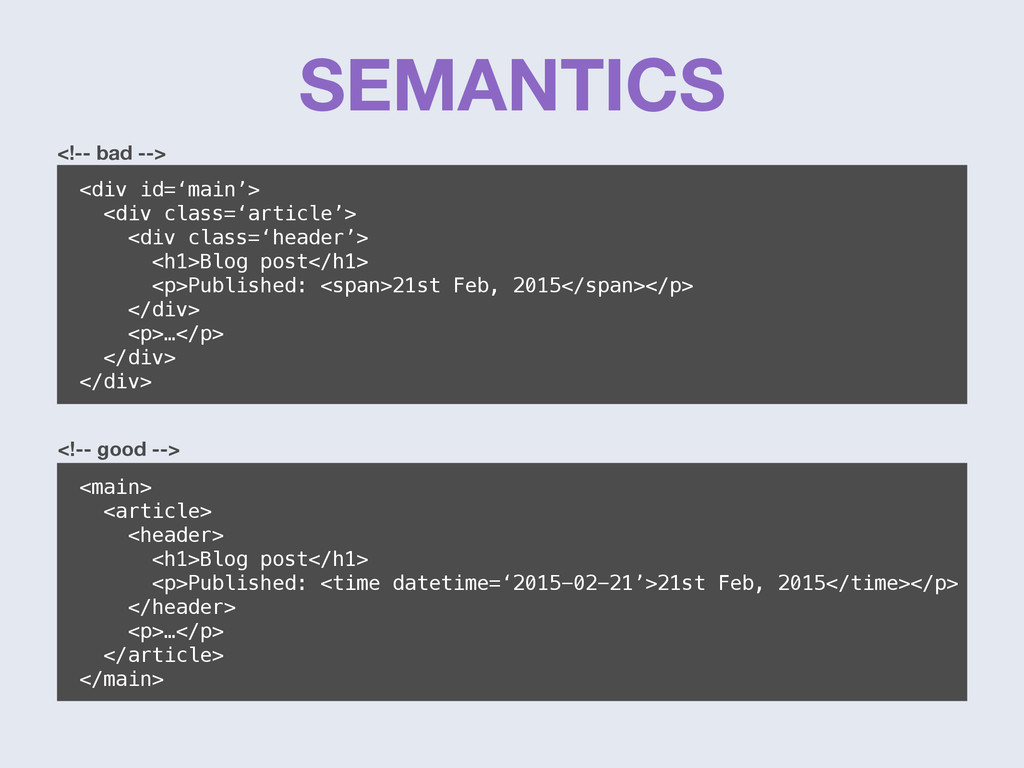Click the div class='article' line

[230, 214]
